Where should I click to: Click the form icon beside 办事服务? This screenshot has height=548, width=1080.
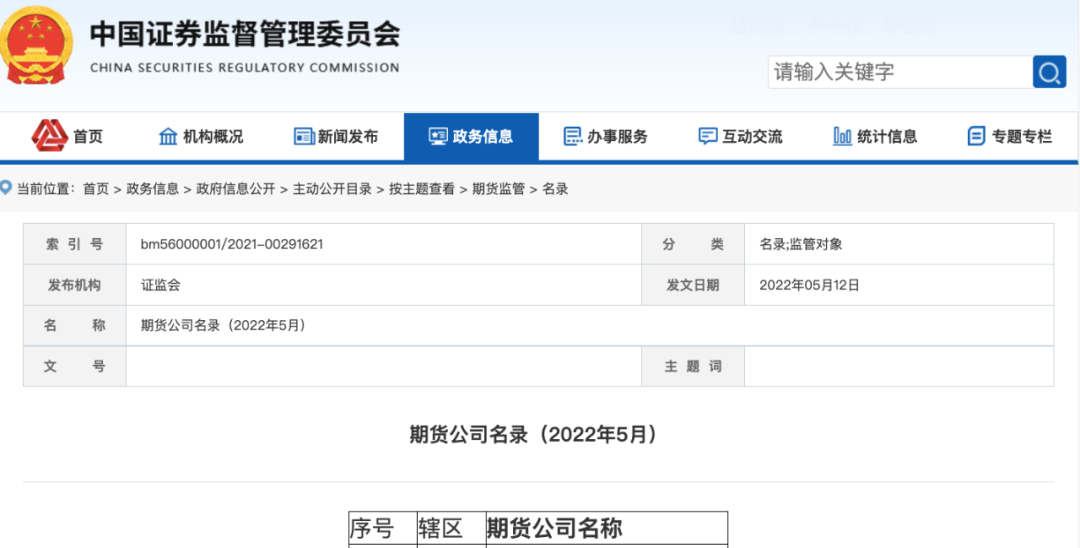(572, 136)
